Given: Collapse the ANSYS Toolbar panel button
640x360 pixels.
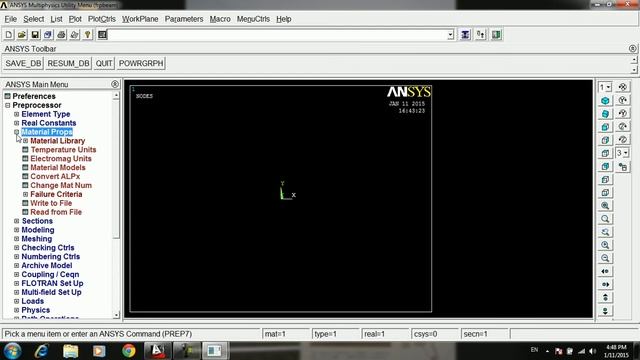Looking at the screenshot, I should click(632, 49).
